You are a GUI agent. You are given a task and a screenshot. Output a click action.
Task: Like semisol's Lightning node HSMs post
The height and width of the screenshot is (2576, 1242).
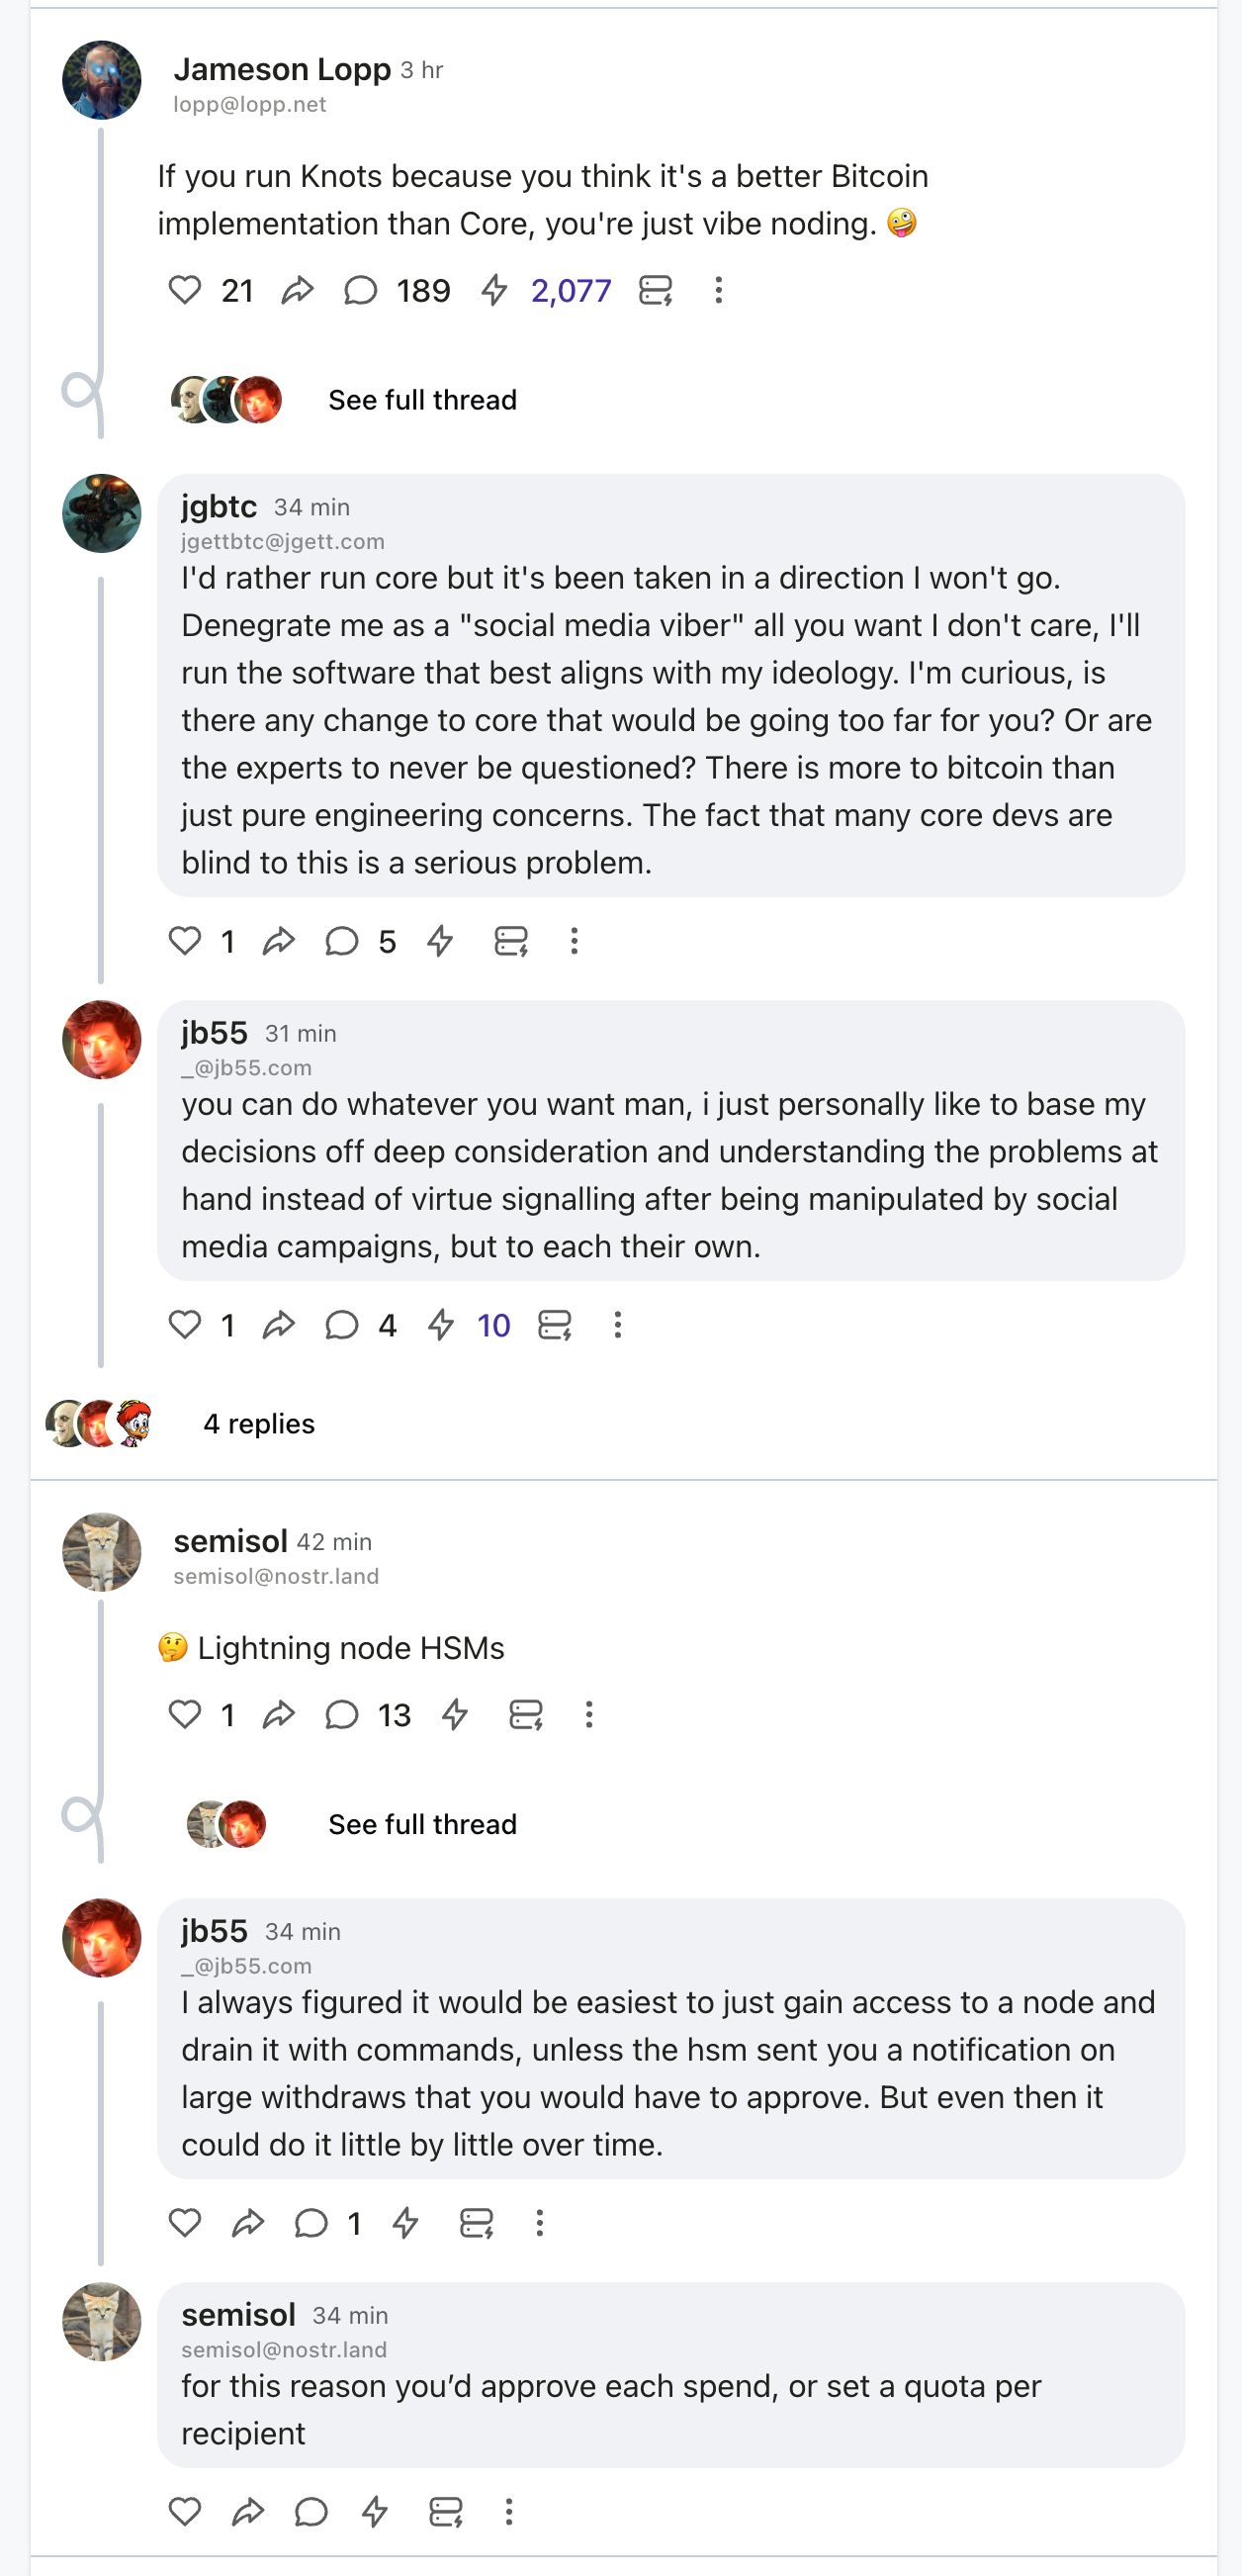185,1715
